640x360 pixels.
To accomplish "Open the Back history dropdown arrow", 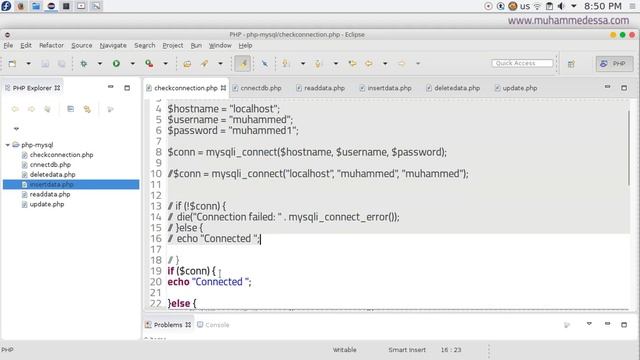I will (x=385, y=64).
